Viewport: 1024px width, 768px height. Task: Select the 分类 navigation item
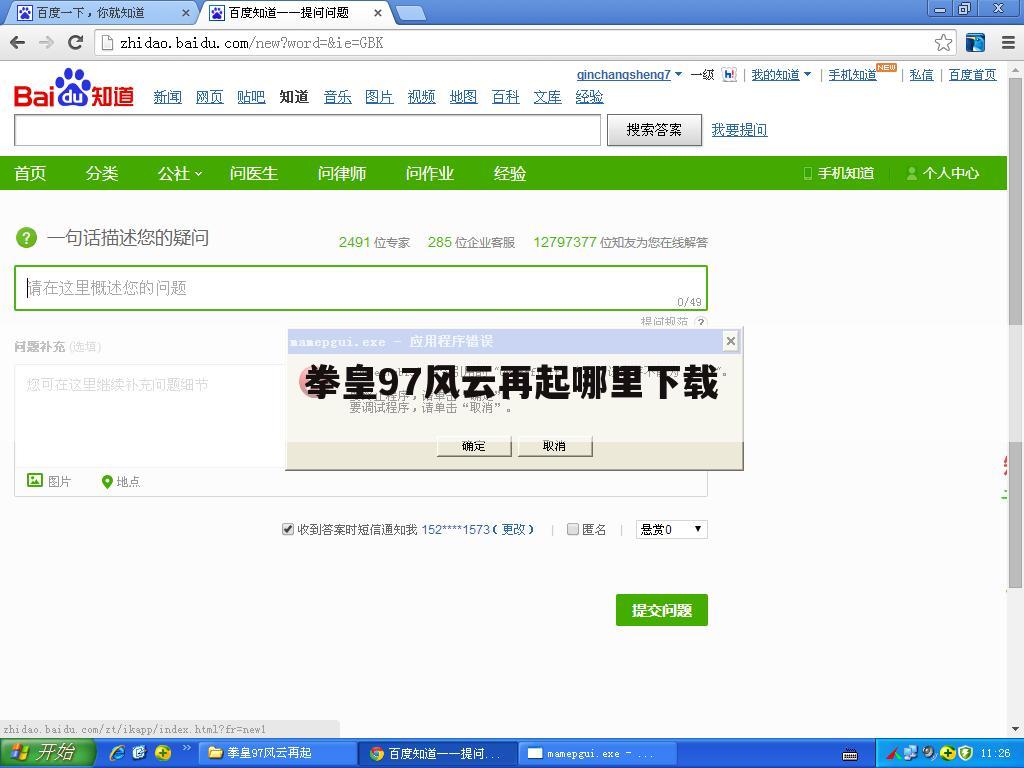point(102,174)
